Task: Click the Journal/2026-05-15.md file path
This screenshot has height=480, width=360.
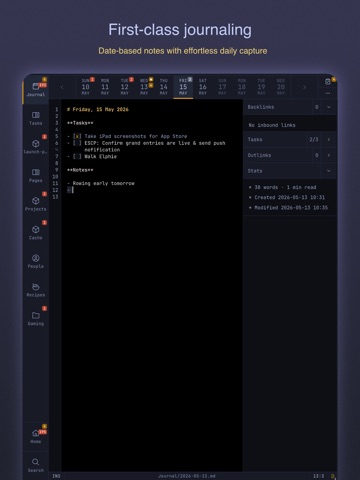Action: (x=187, y=476)
